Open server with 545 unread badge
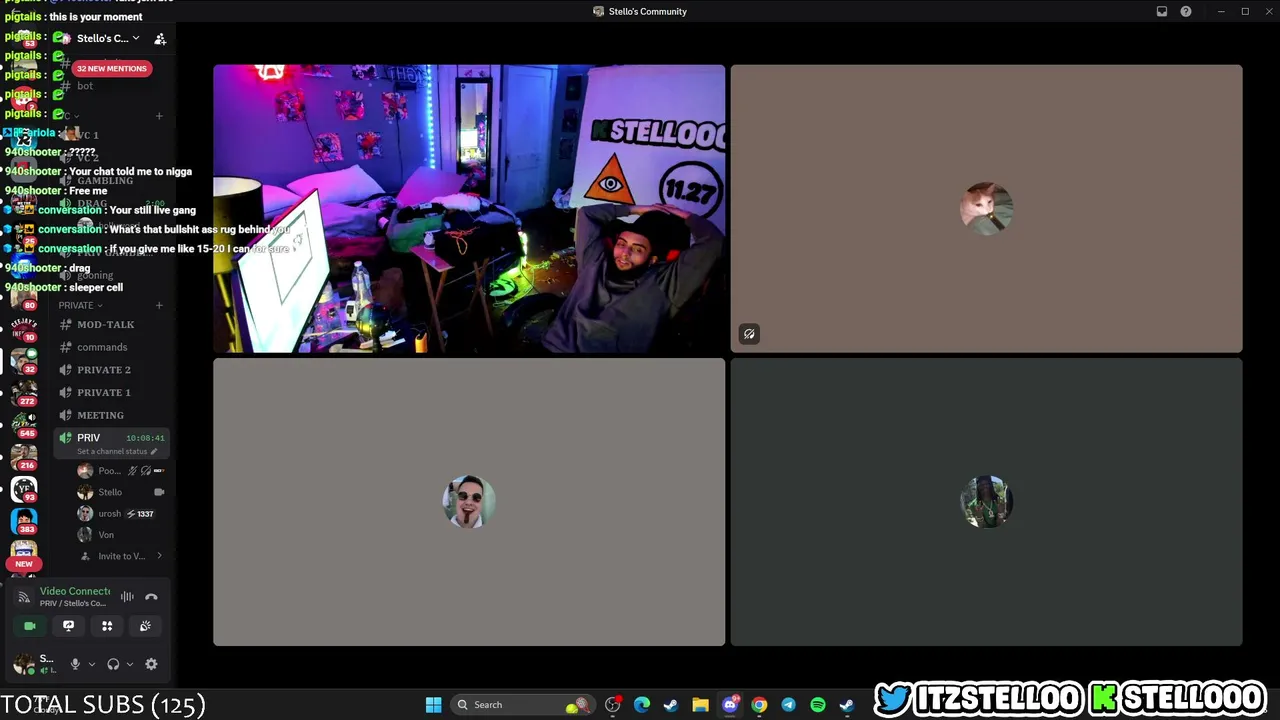The width and height of the screenshot is (1280, 720). tap(24, 425)
